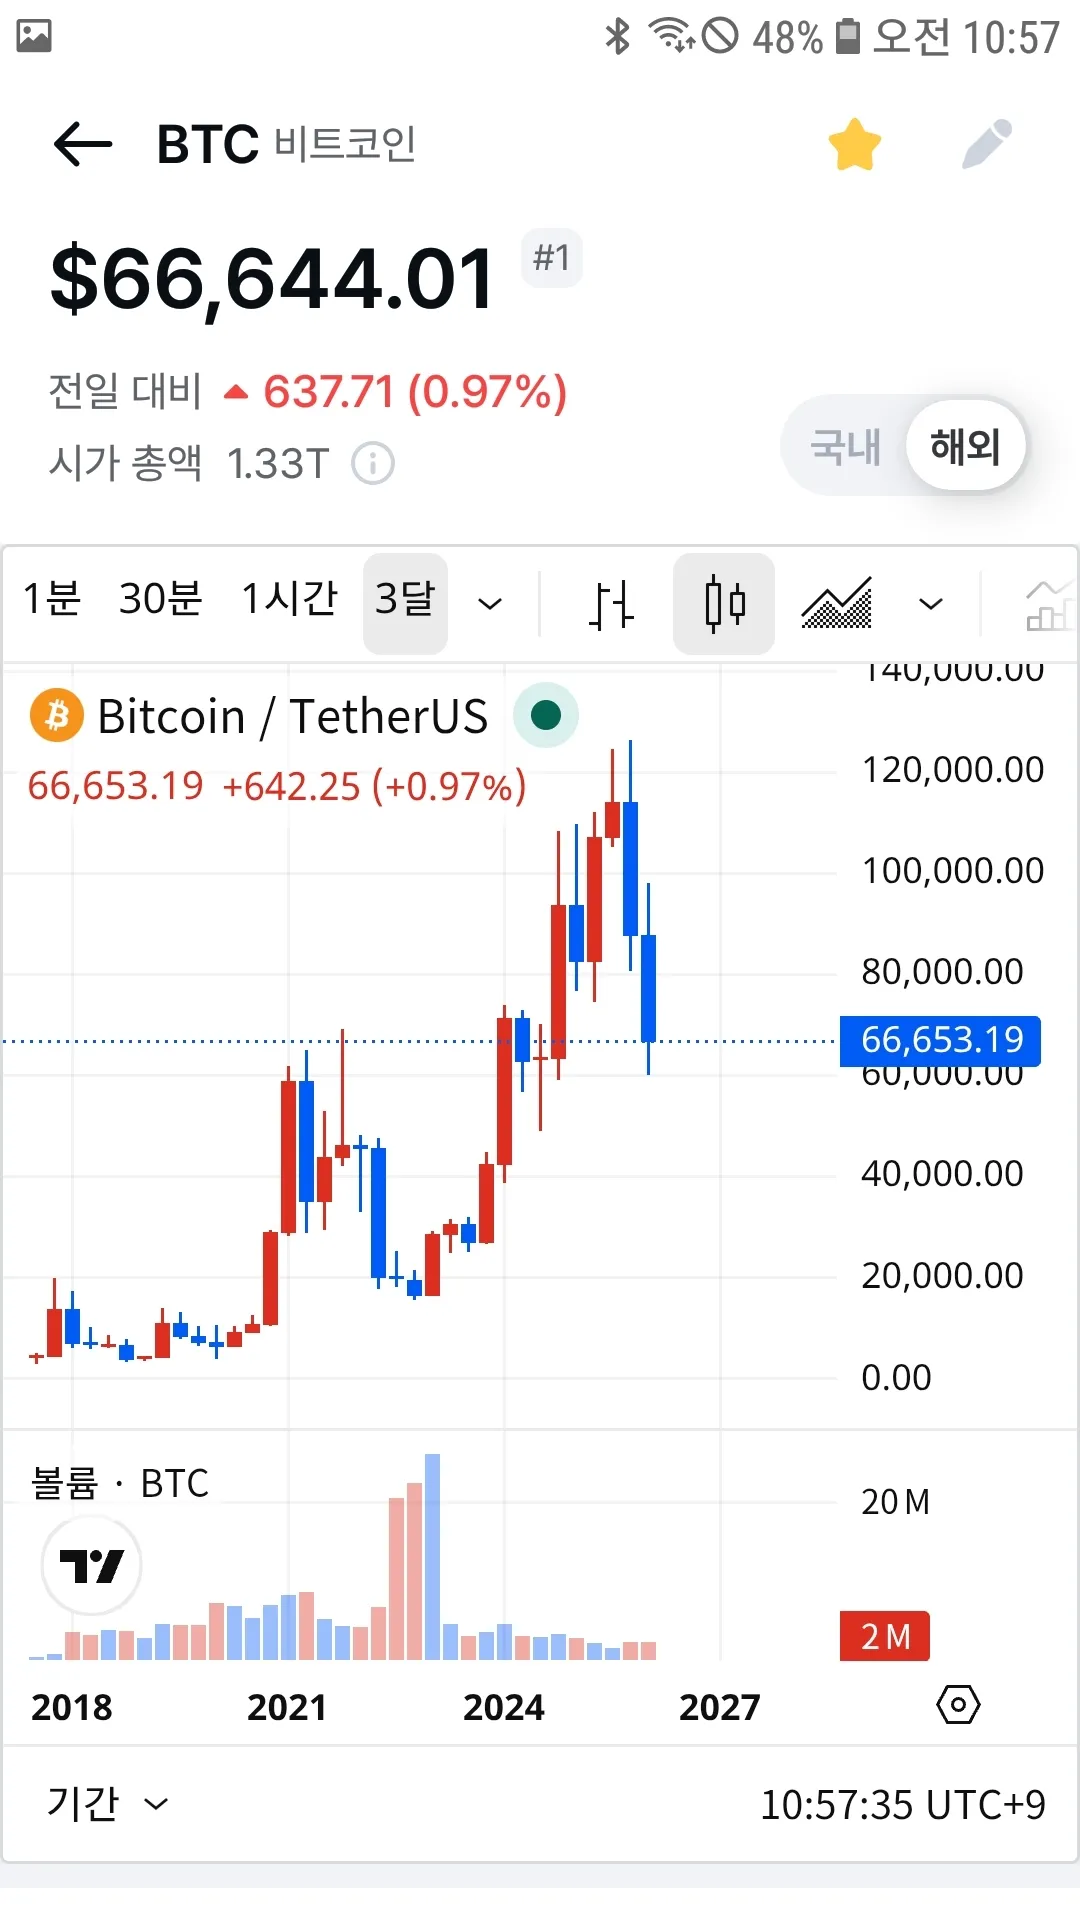This screenshot has height=1920, width=1080.
Task: Toggle the yellow favorite star
Action: [x=855, y=145]
